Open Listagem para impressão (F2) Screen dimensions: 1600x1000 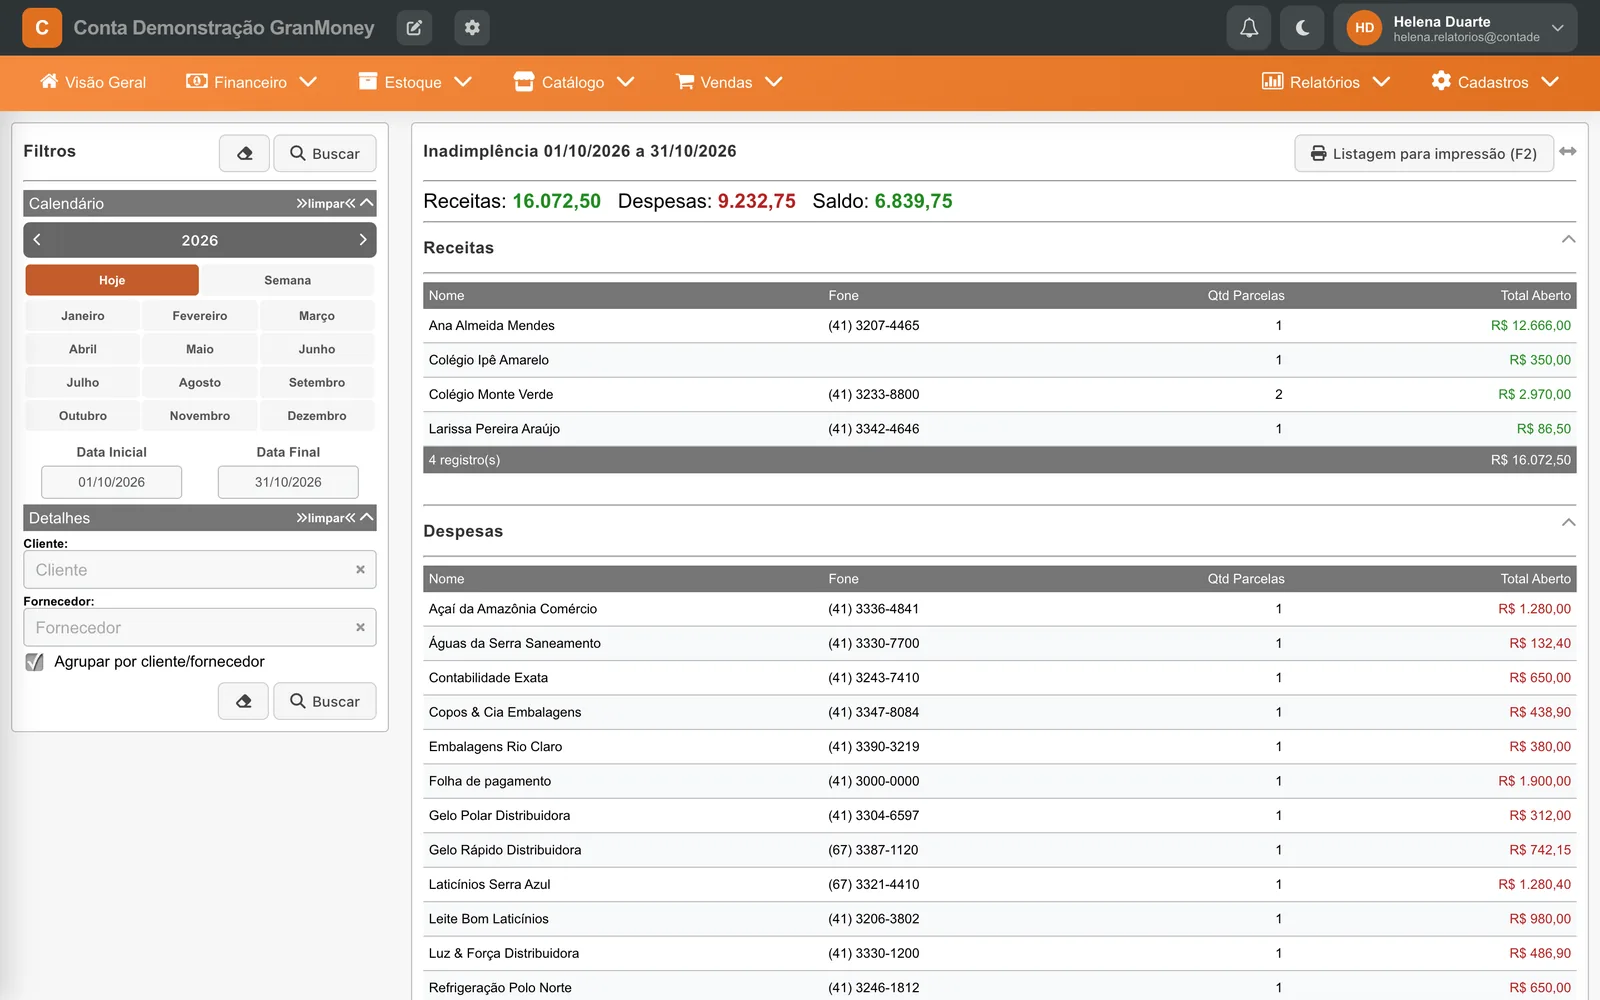coord(1424,153)
